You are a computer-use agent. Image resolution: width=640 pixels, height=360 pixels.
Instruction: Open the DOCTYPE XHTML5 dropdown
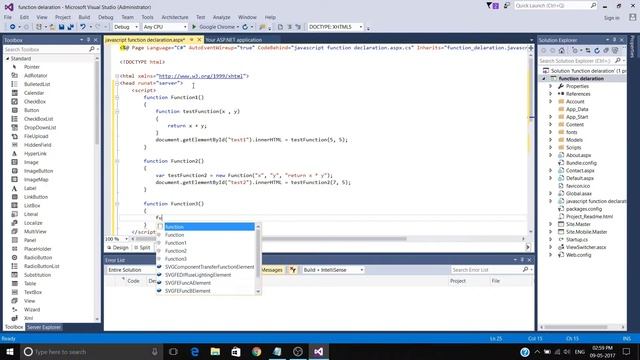click(x=335, y=27)
